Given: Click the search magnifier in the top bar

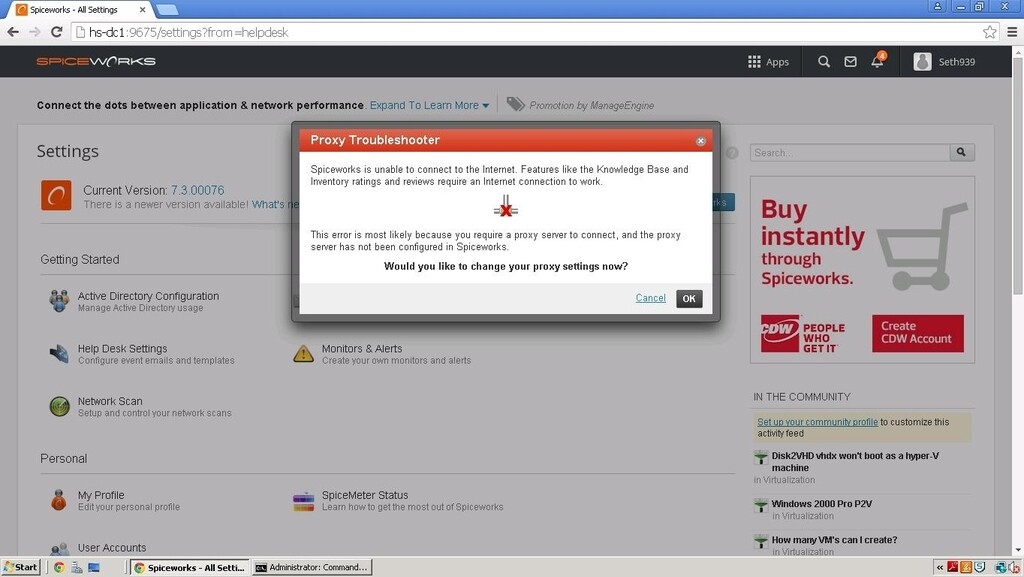Looking at the screenshot, I should (x=824, y=61).
